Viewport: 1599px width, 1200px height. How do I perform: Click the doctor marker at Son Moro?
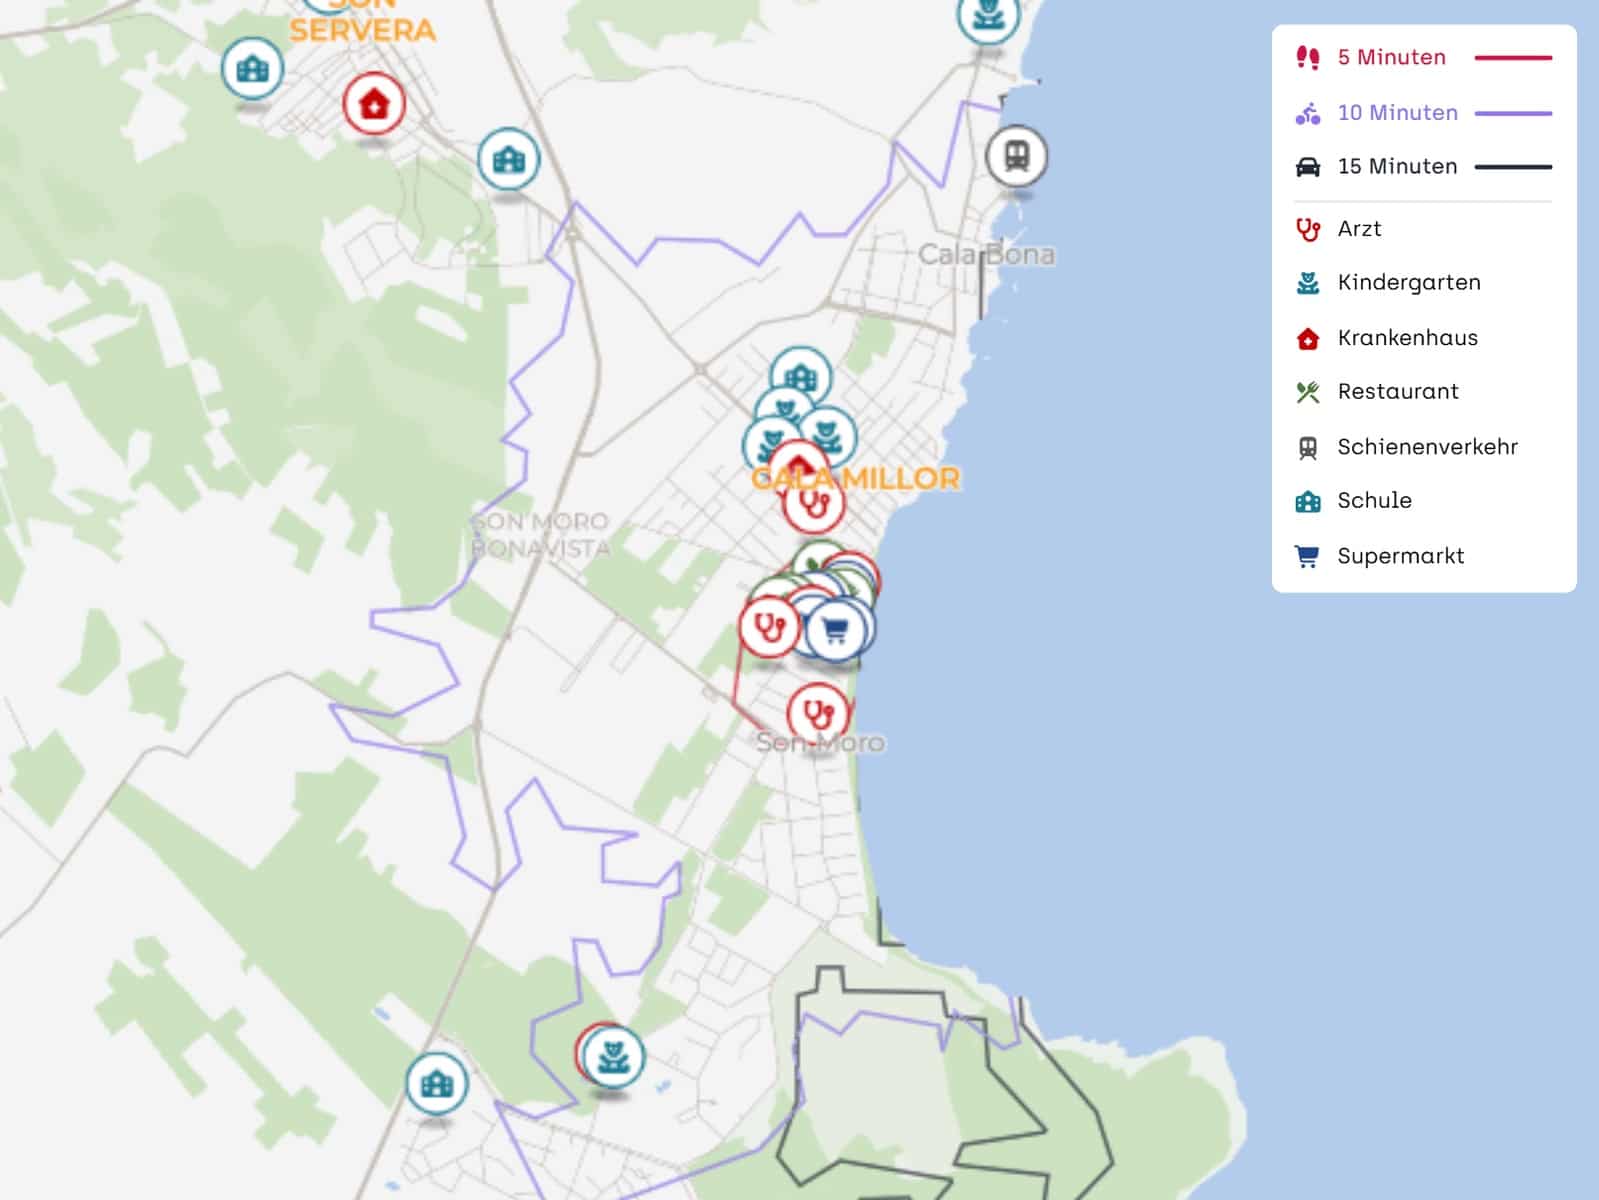click(819, 714)
